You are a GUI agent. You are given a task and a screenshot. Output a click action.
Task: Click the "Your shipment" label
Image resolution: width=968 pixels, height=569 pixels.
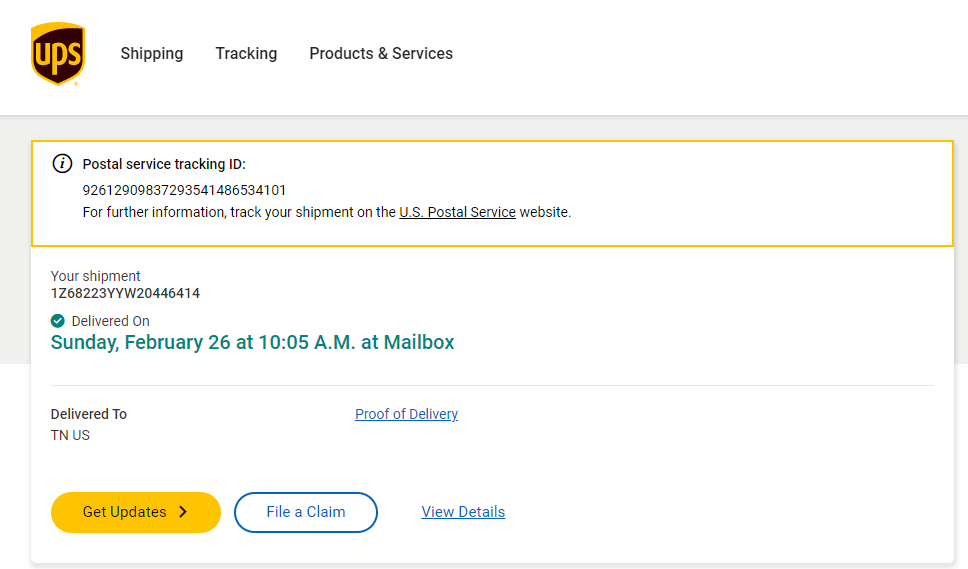tap(96, 276)
